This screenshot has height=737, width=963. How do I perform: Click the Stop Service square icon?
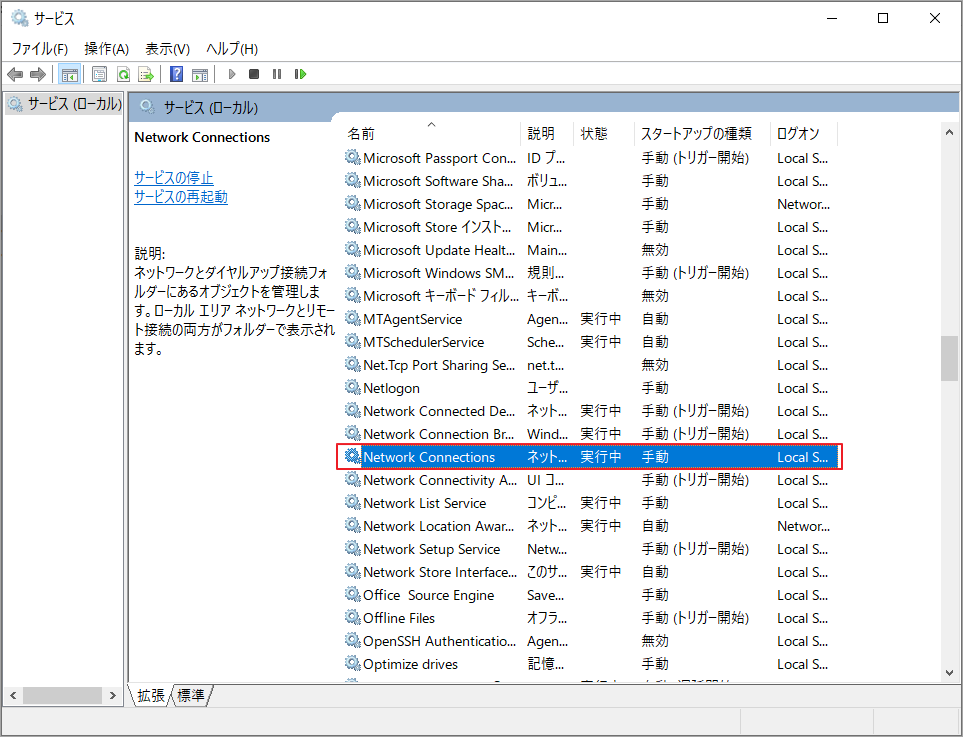[x=254, y=74]
